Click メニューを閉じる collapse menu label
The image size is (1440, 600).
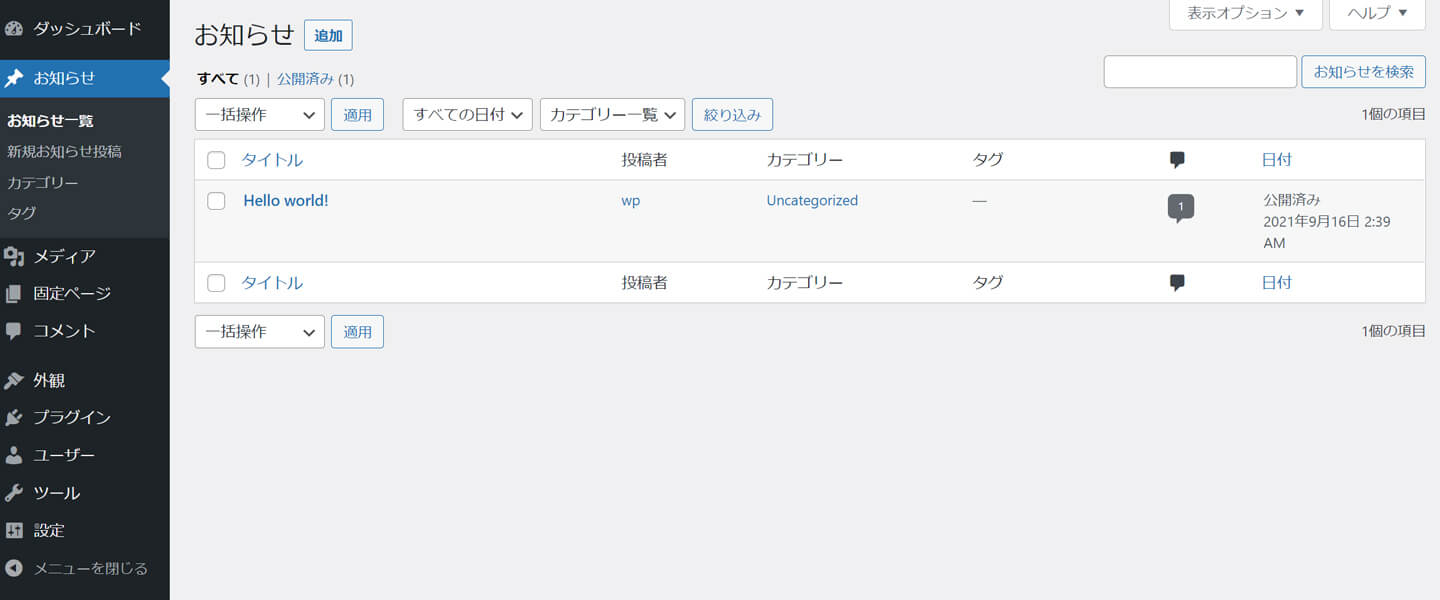(91, 568)
